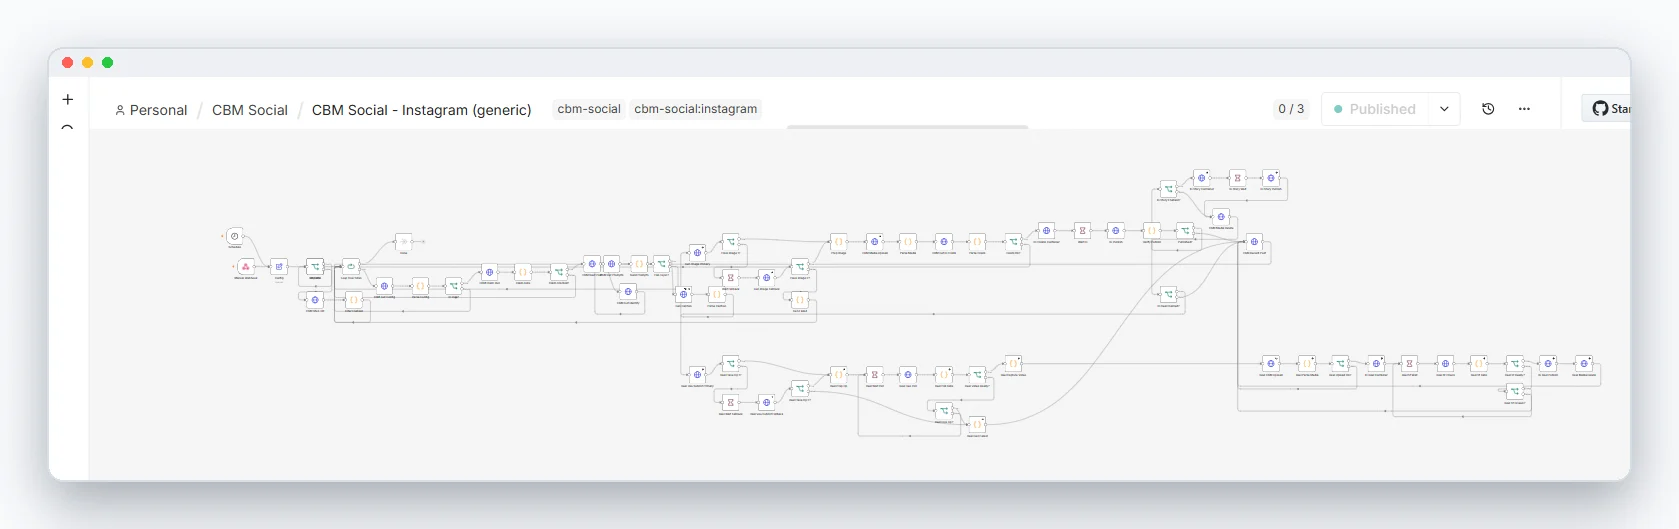Select the last globe node ending the bottom-right chain

coord(1584,363)
